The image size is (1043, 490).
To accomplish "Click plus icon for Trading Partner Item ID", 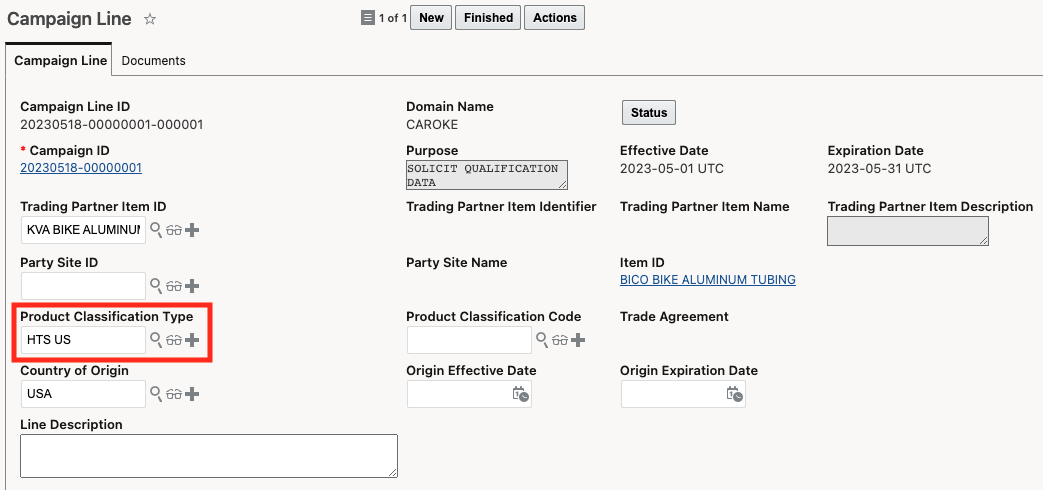I will pyautogui.click(x=193, y=230).
